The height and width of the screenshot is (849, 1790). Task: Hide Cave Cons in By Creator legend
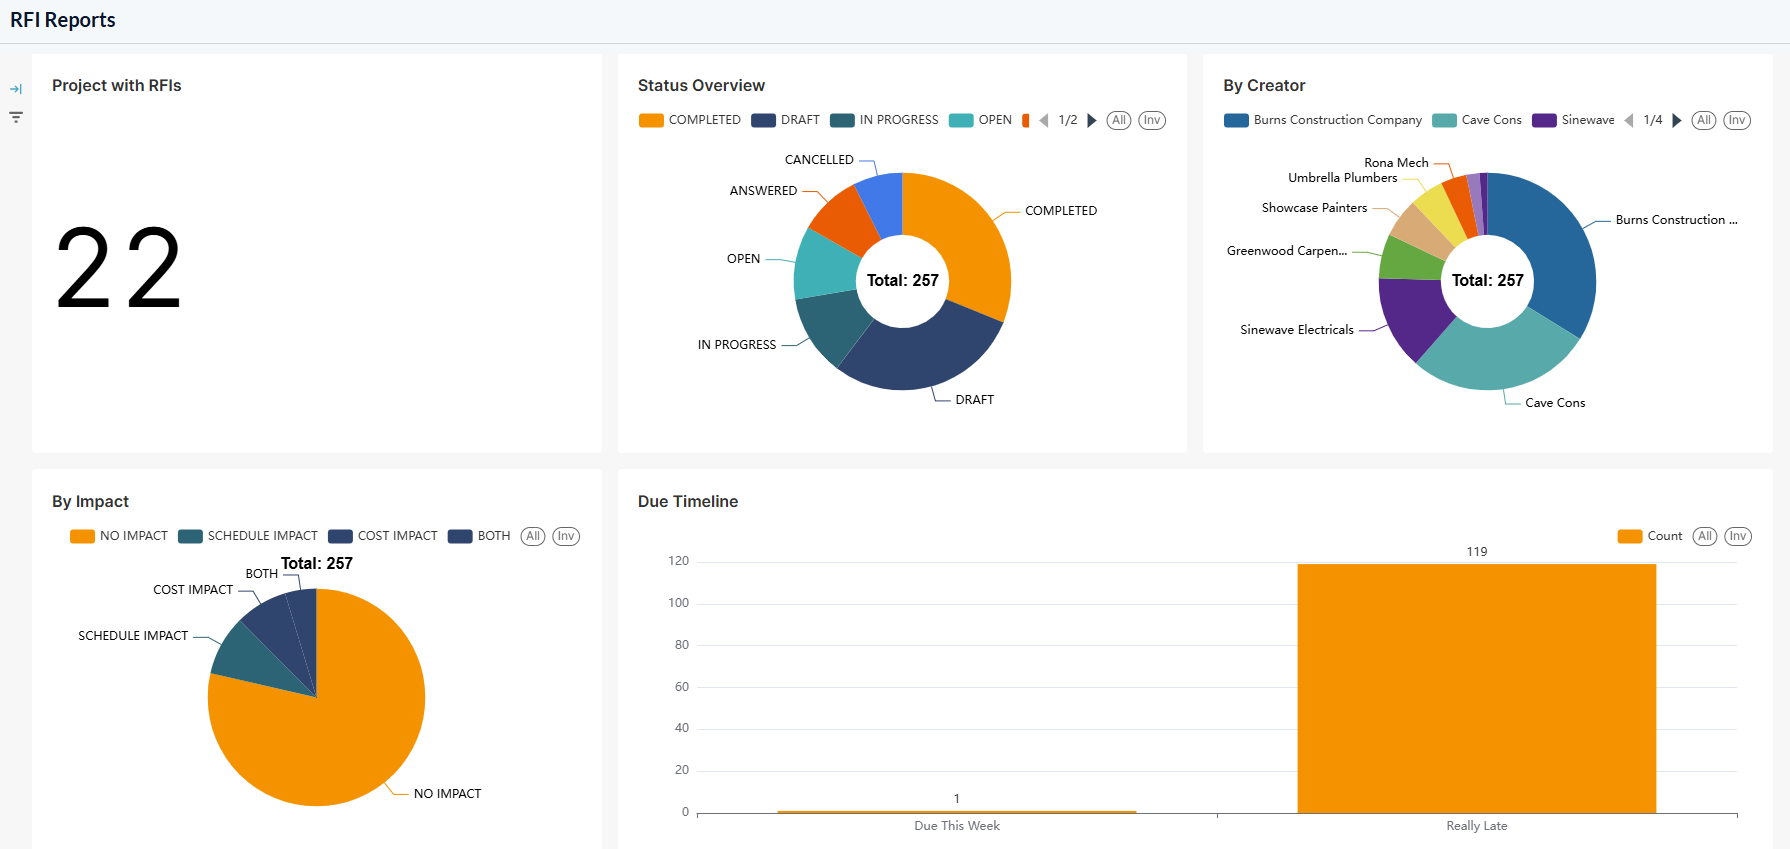(x=1477, y=120)
